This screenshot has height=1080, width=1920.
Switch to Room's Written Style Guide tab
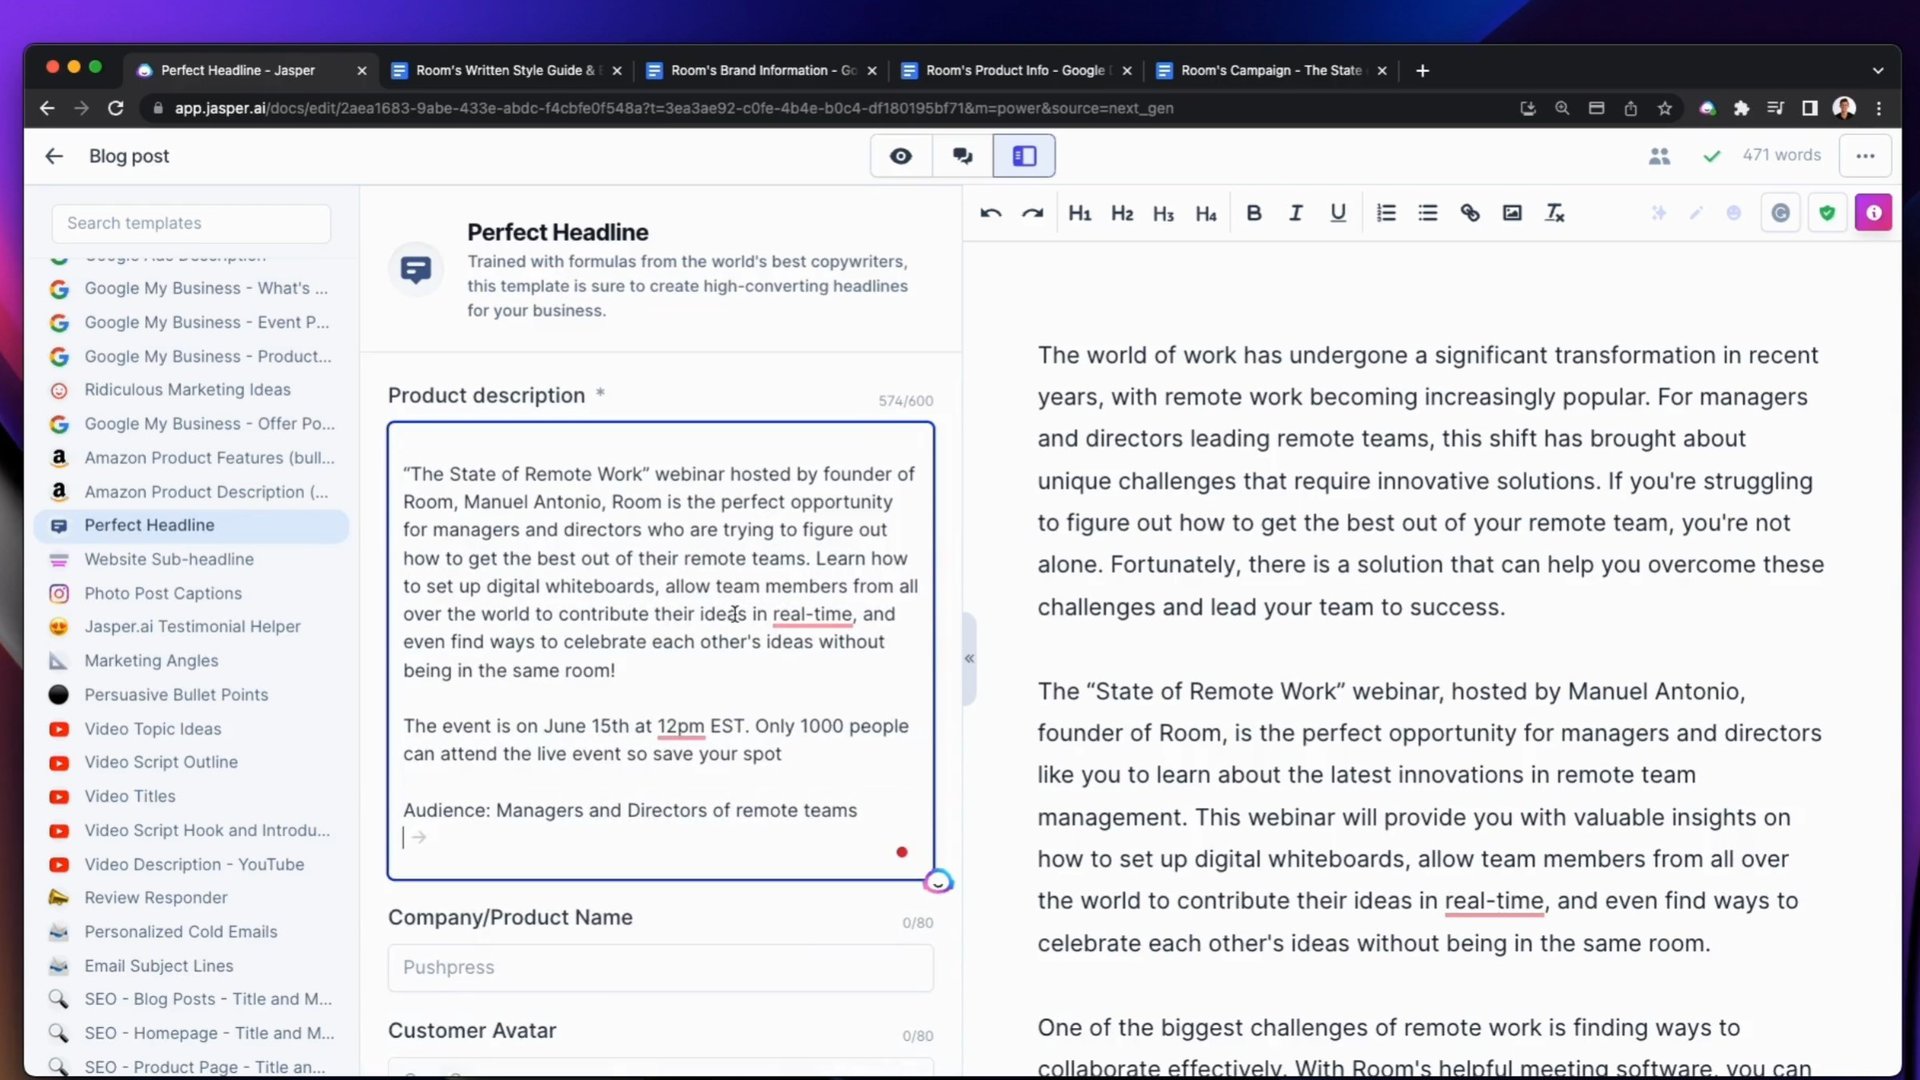coord(505,70)
